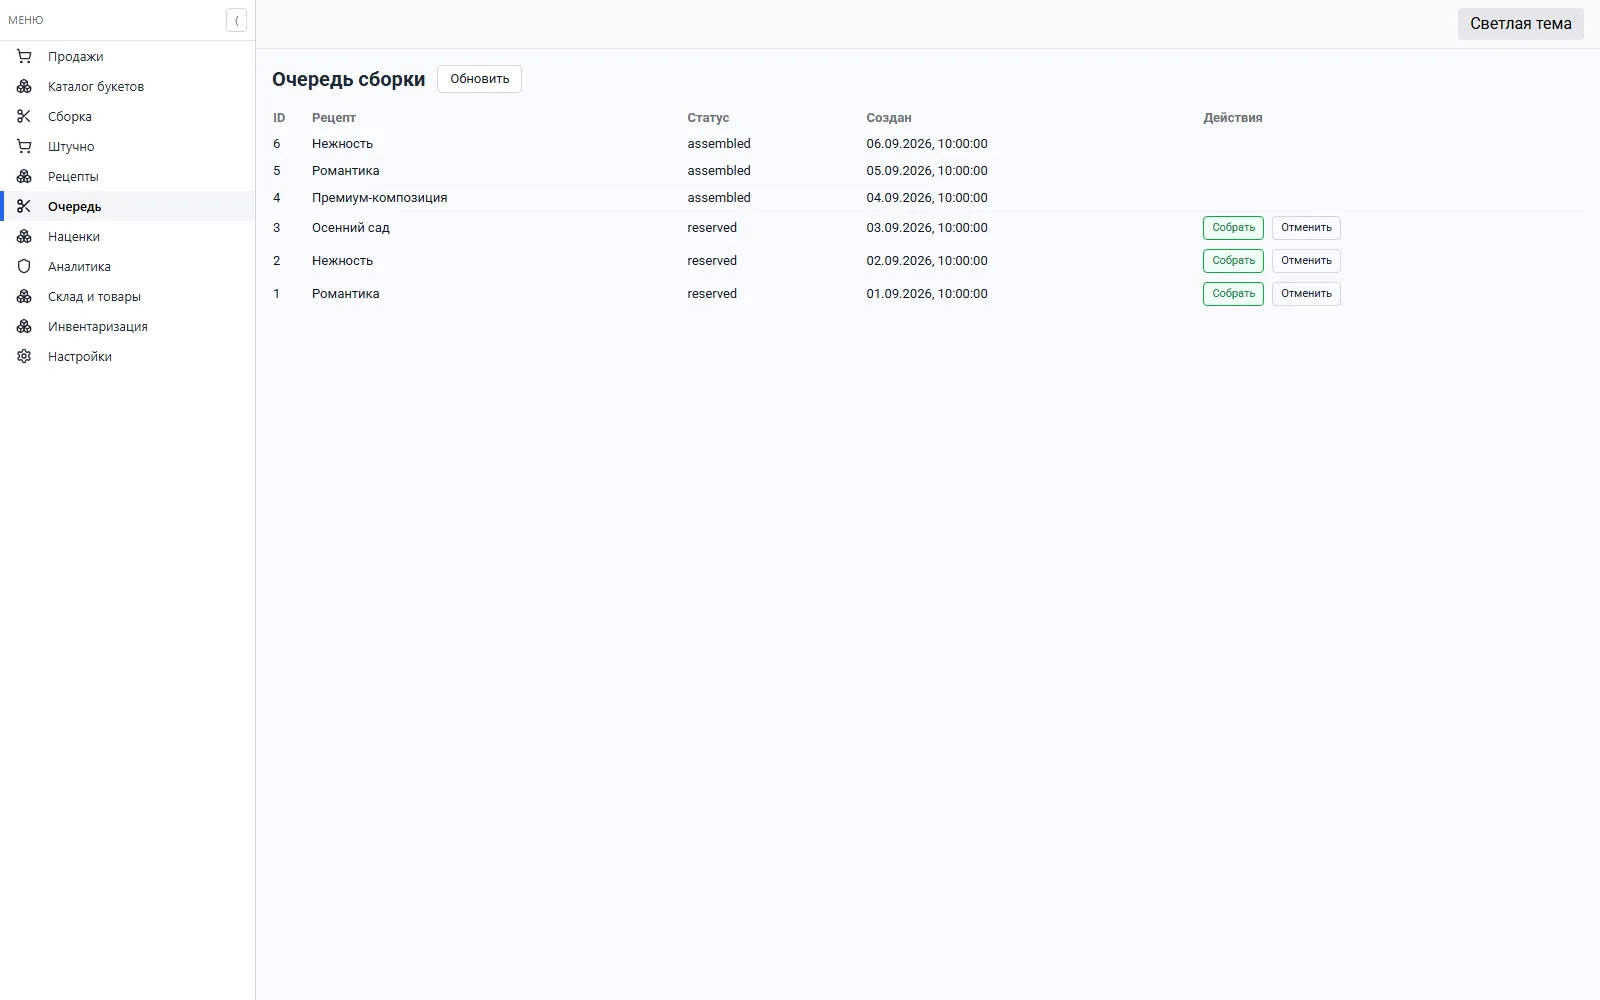Select the Наценки menu label
The width and height of the screenshot is (1600, 1000).
[74, 237]
